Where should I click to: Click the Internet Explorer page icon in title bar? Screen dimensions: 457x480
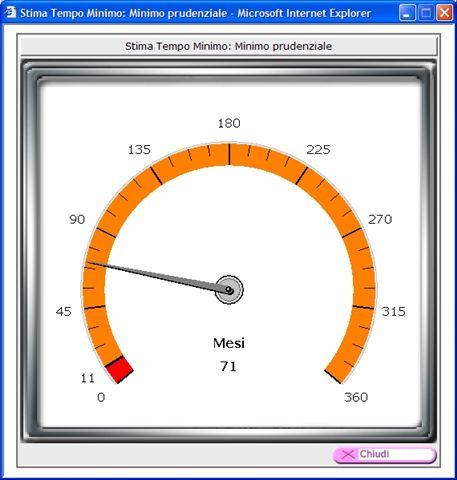[x=11, y=12]
